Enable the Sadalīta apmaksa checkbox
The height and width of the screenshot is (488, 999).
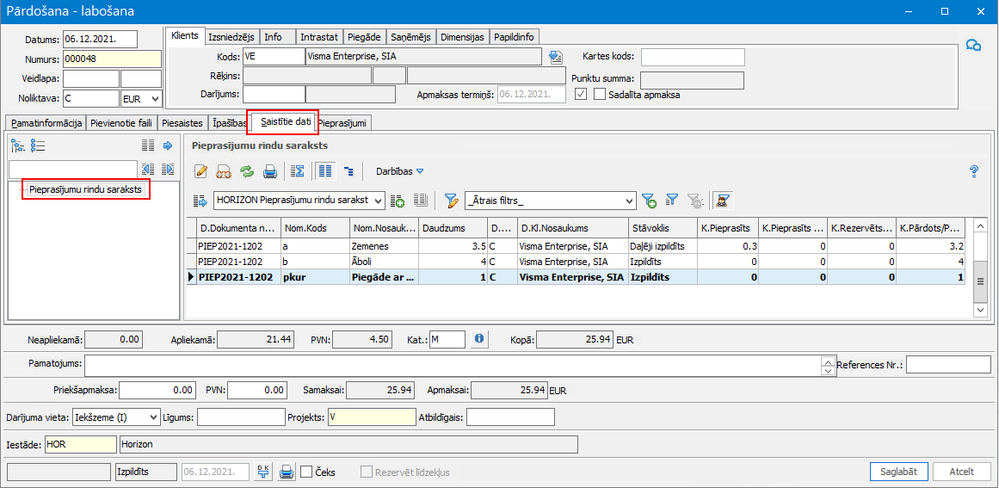[x=600, y=95]
